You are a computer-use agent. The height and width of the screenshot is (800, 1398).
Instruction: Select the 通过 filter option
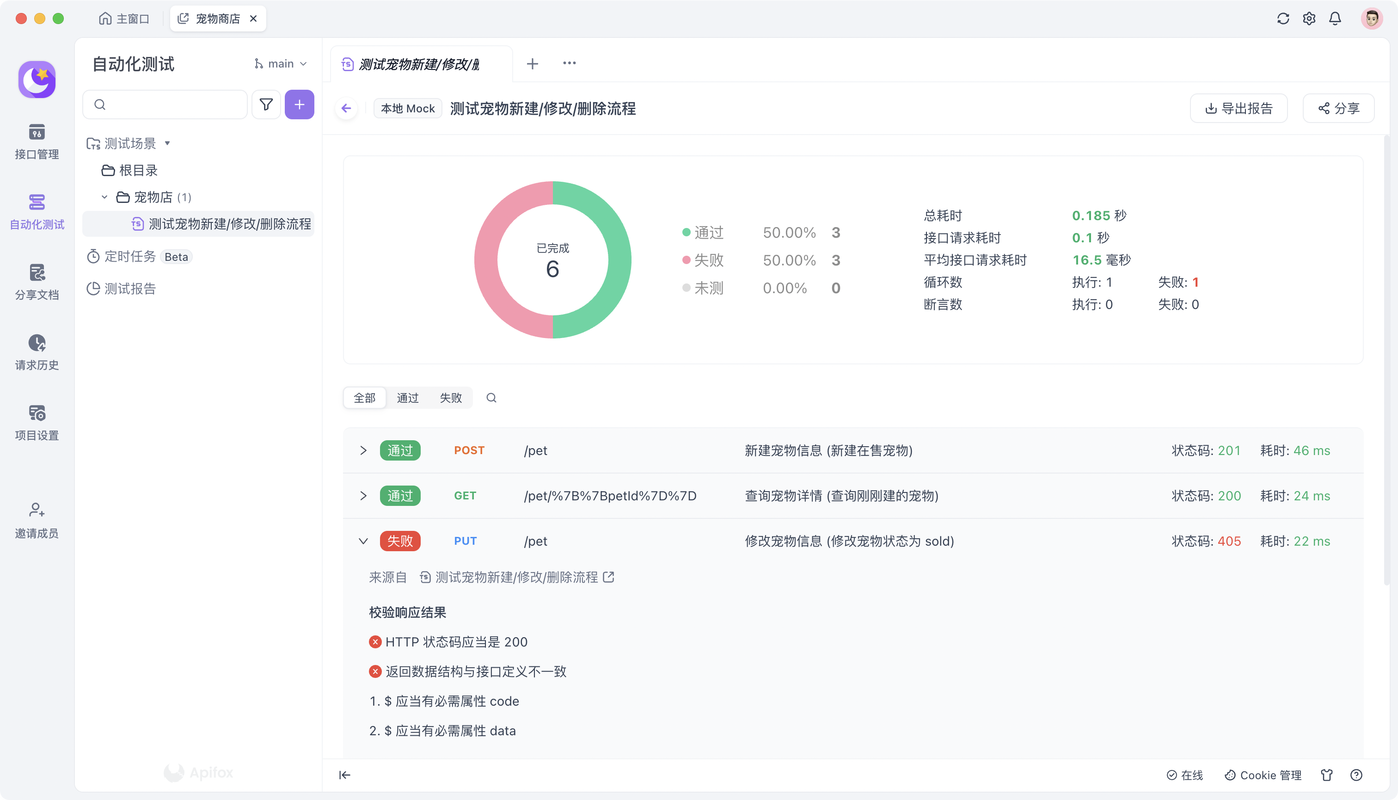[408, 398]
